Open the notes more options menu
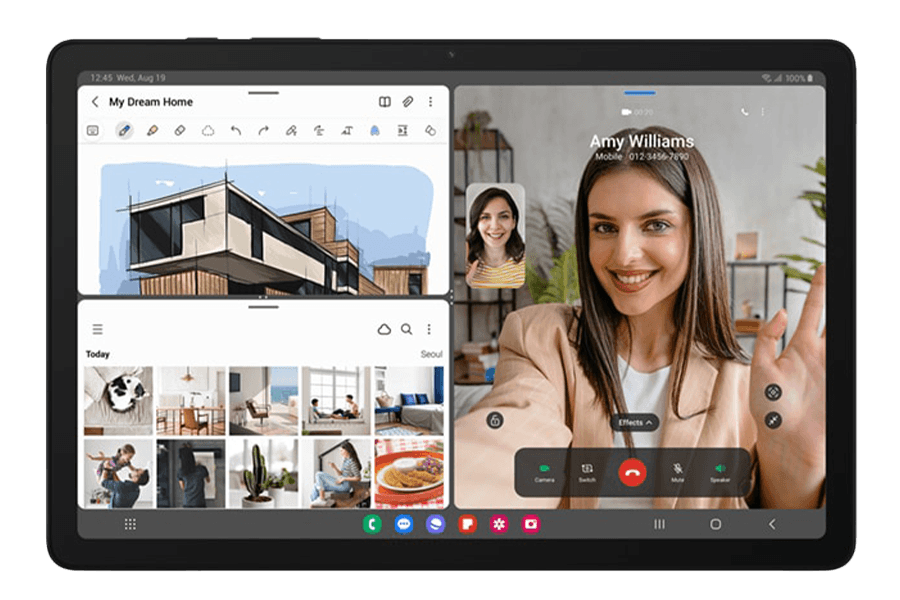 tap(431, 102)
